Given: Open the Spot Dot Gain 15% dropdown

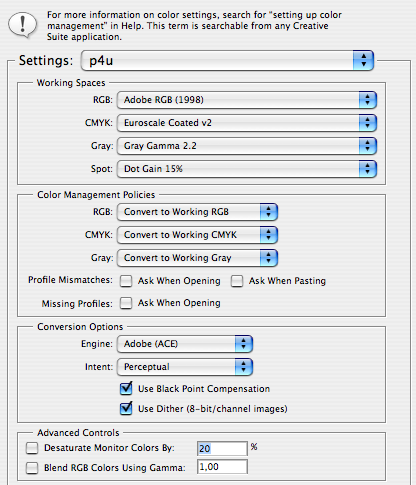Looking at the screenshot, I should 247,169.
